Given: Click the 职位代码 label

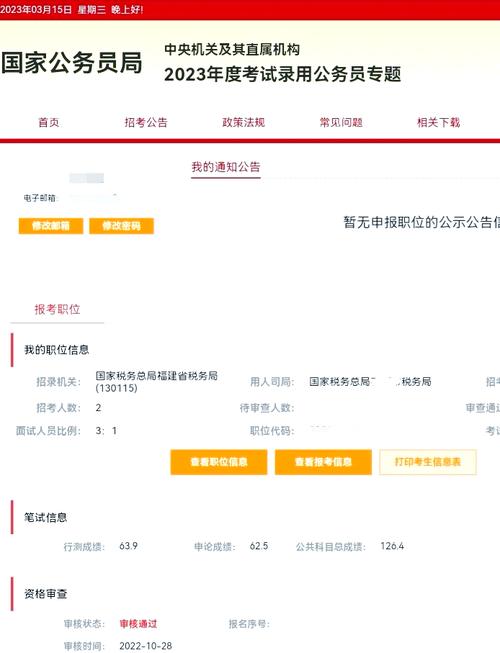Looking at the screenshot, I should (x=272, y=431).
